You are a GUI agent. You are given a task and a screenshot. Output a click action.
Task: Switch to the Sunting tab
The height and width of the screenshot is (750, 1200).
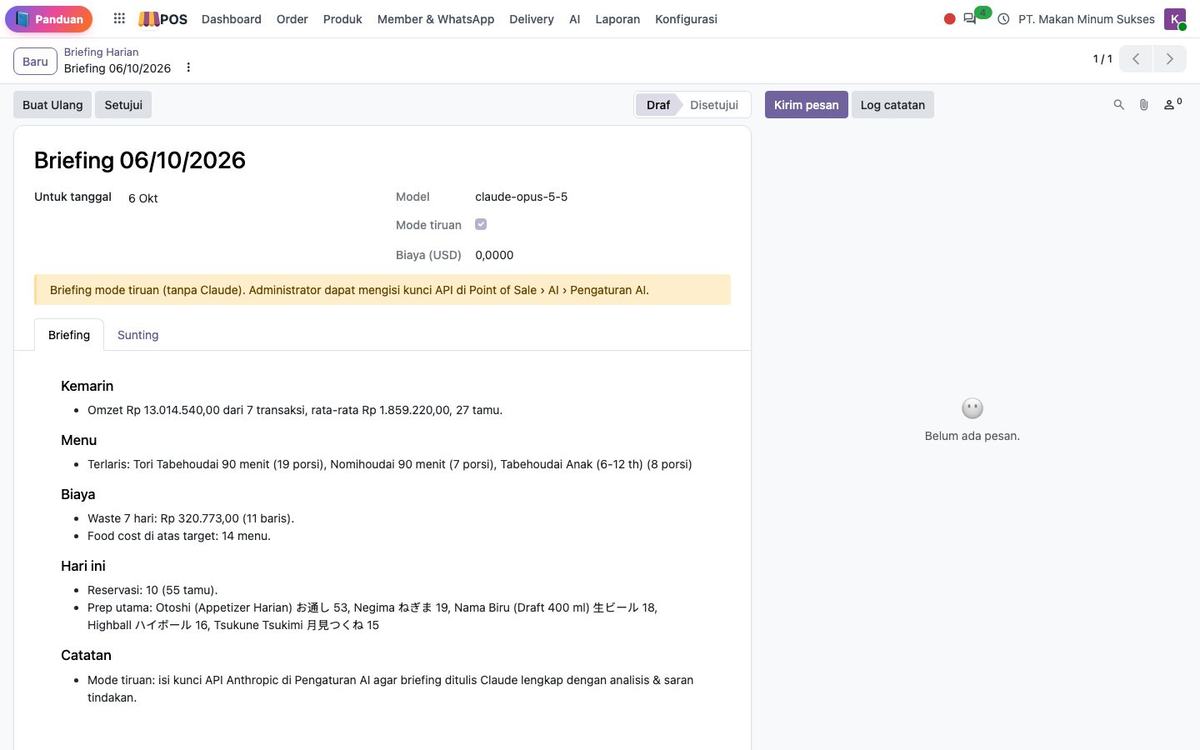coord(138,335)
